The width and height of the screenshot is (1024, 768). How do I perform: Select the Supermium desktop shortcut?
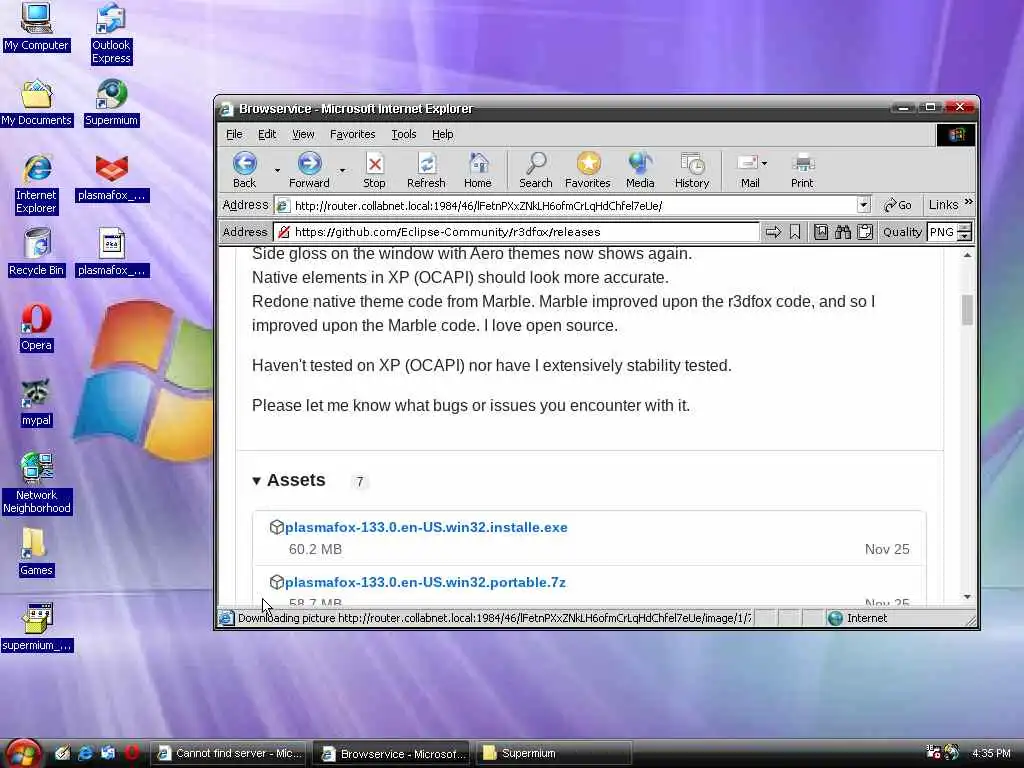[x=111, y=103]
